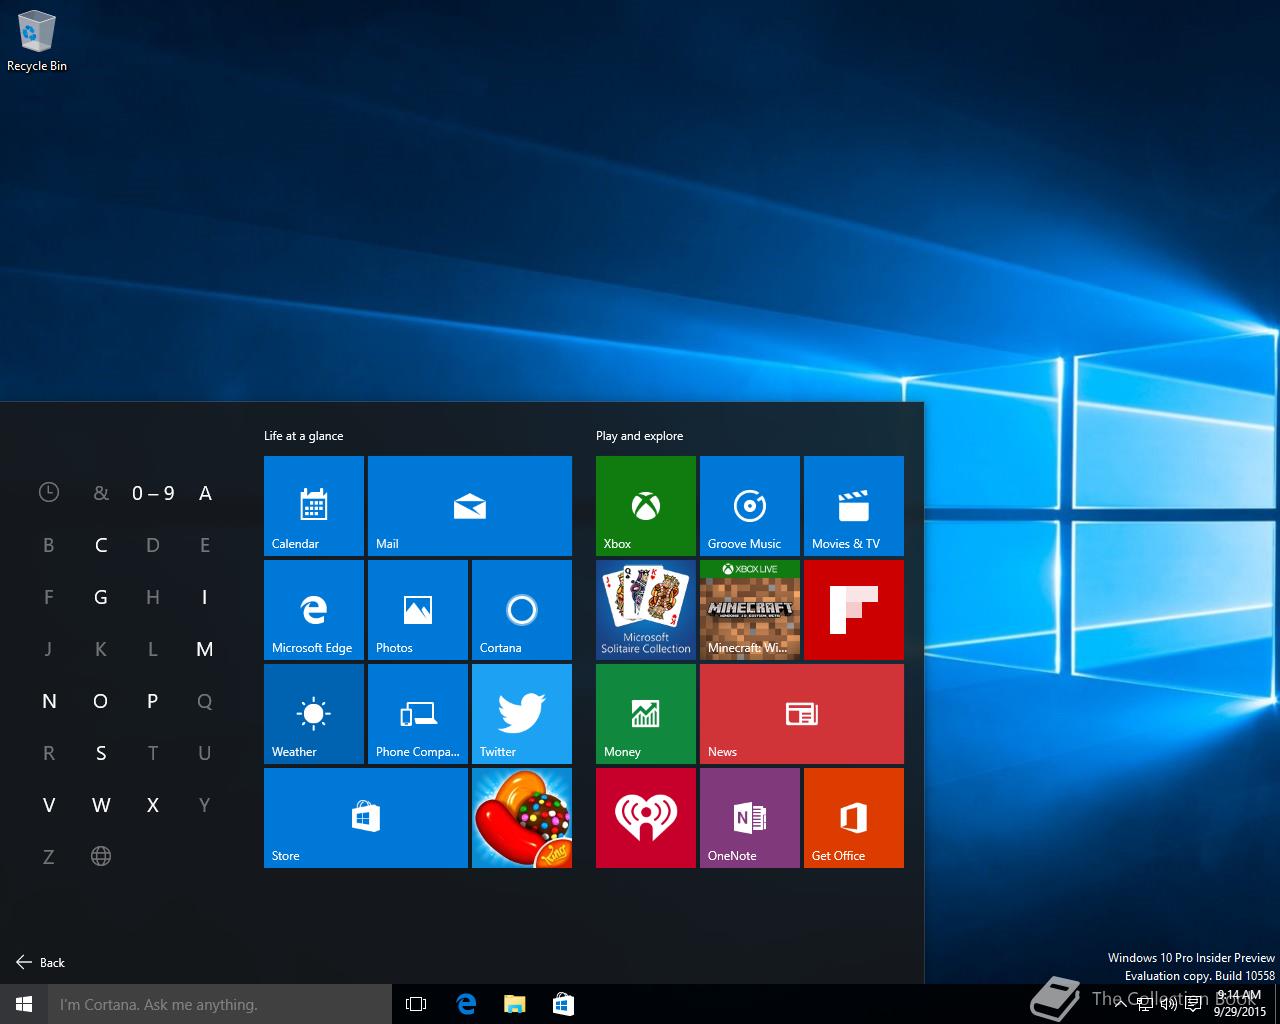Open the Weather tile

314,714
